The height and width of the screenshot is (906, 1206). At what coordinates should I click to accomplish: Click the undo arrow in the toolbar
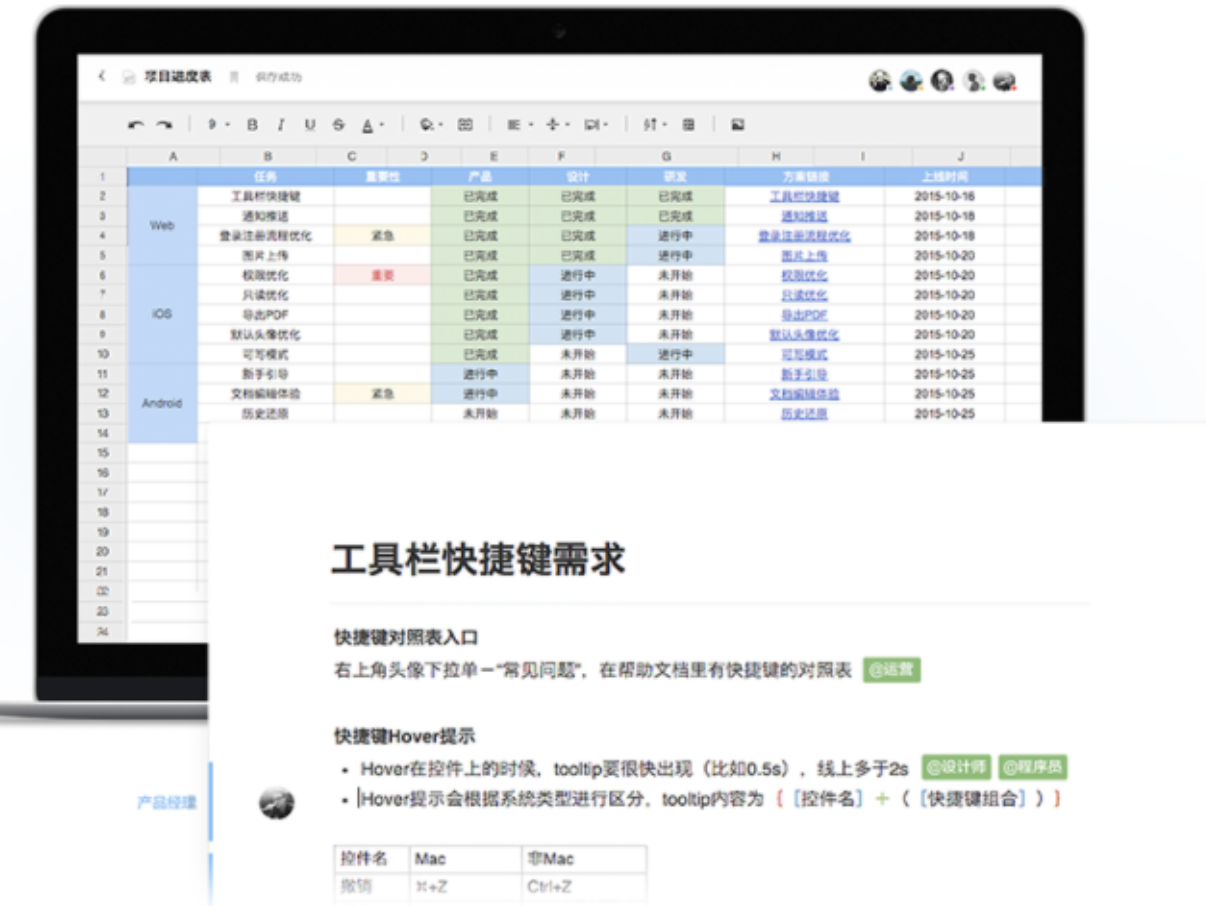click(136, 125)
